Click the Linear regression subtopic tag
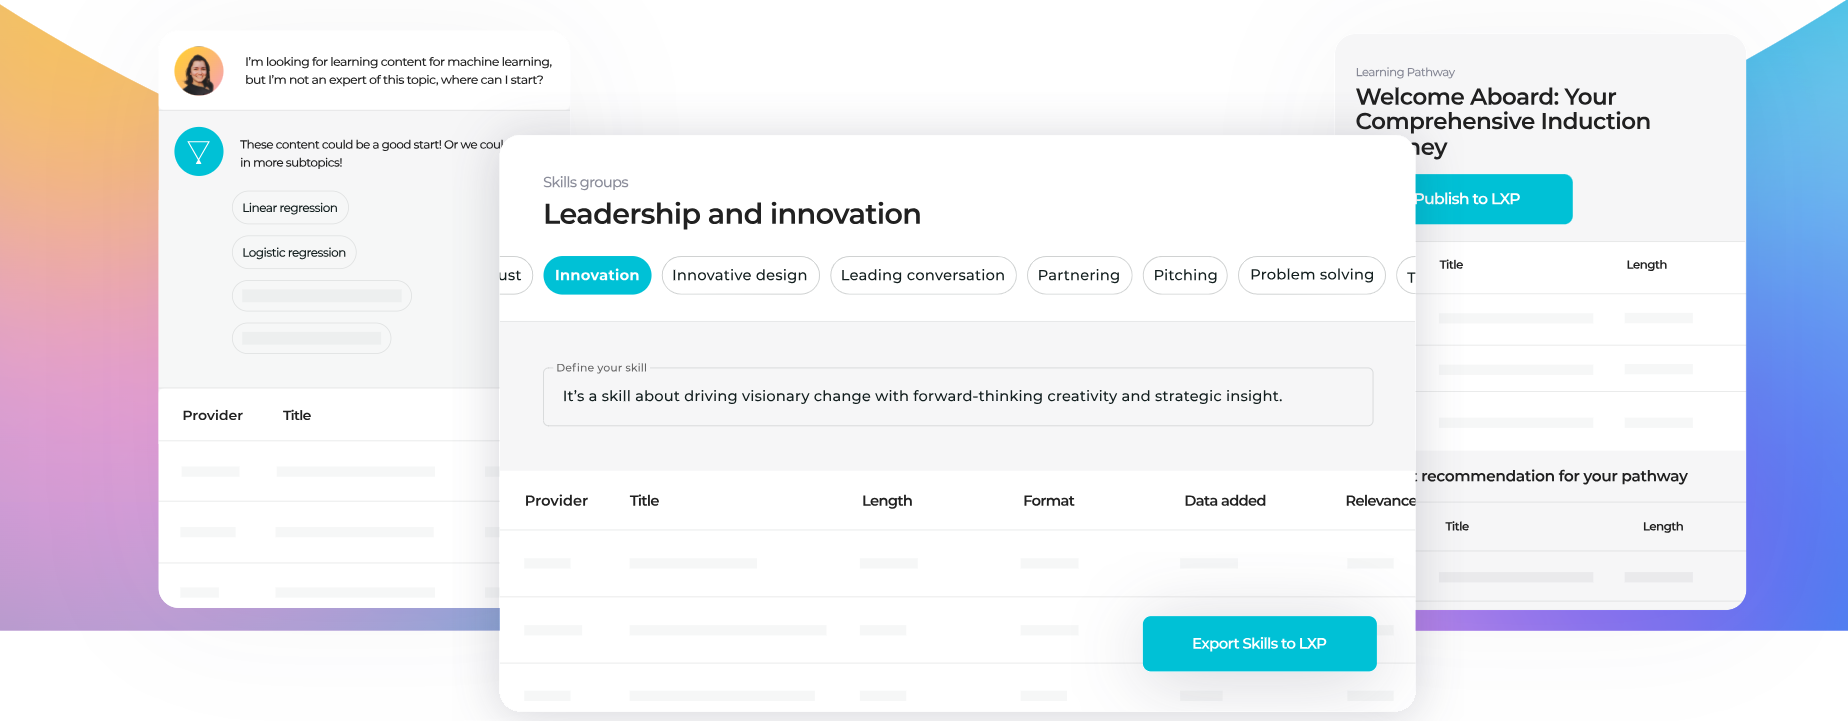 coord(290,207)
